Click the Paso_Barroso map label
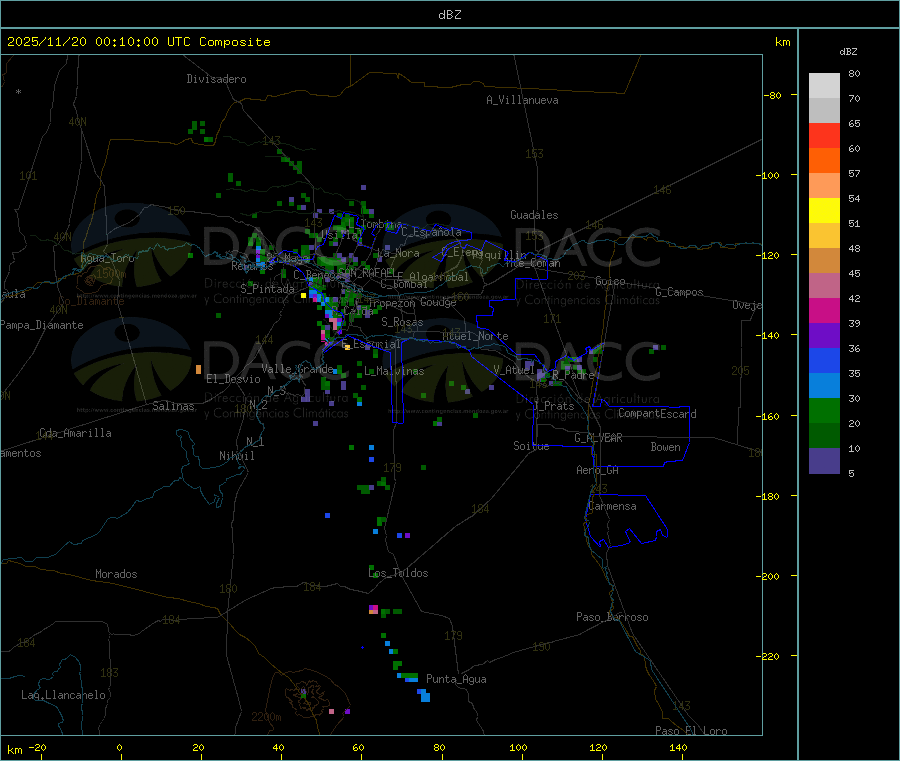Image resolution: width=900 pixels, height=761 pixels. (612, 617)
